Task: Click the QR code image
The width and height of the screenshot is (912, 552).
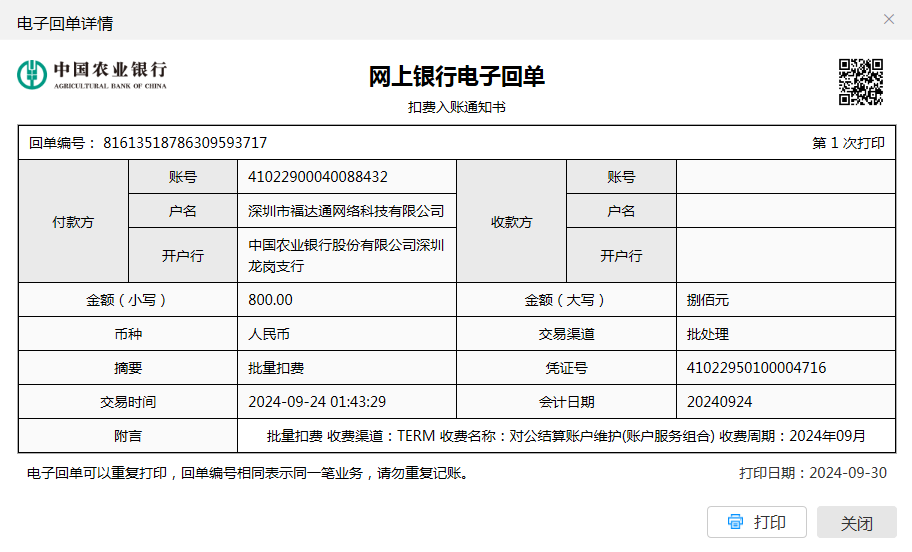Action: (861, 82)
